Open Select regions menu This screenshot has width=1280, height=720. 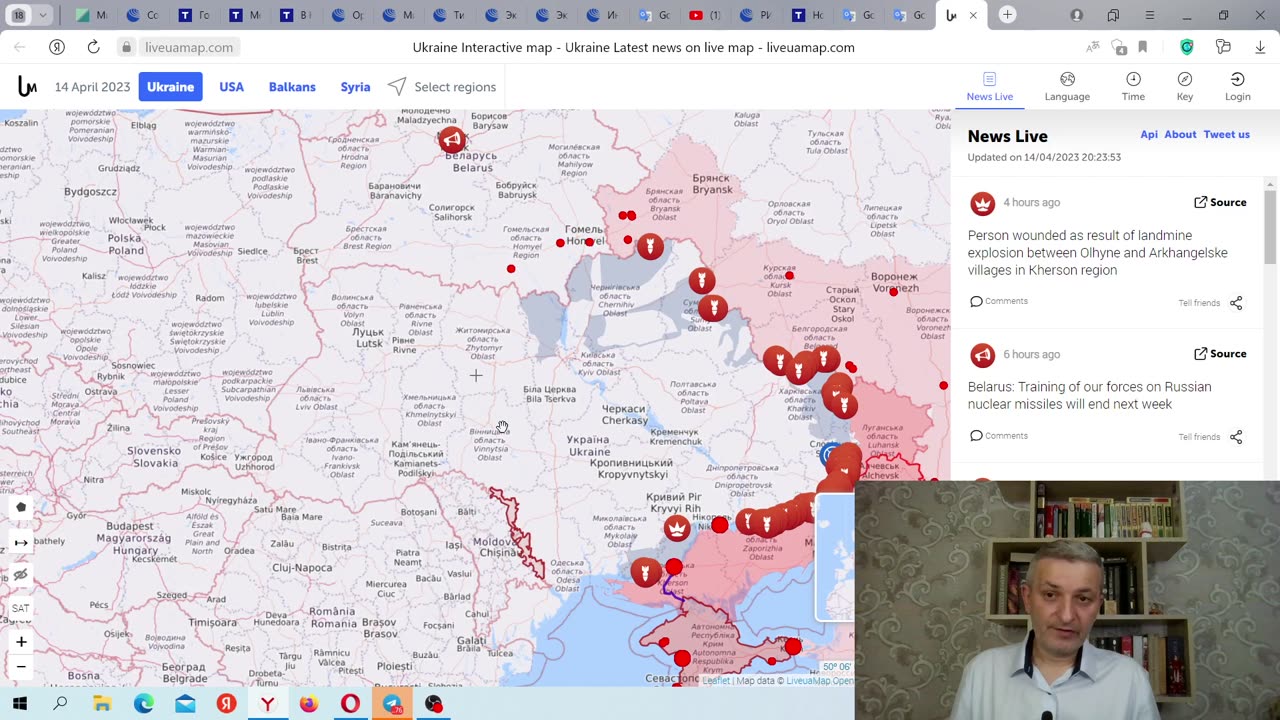point(442,87)
